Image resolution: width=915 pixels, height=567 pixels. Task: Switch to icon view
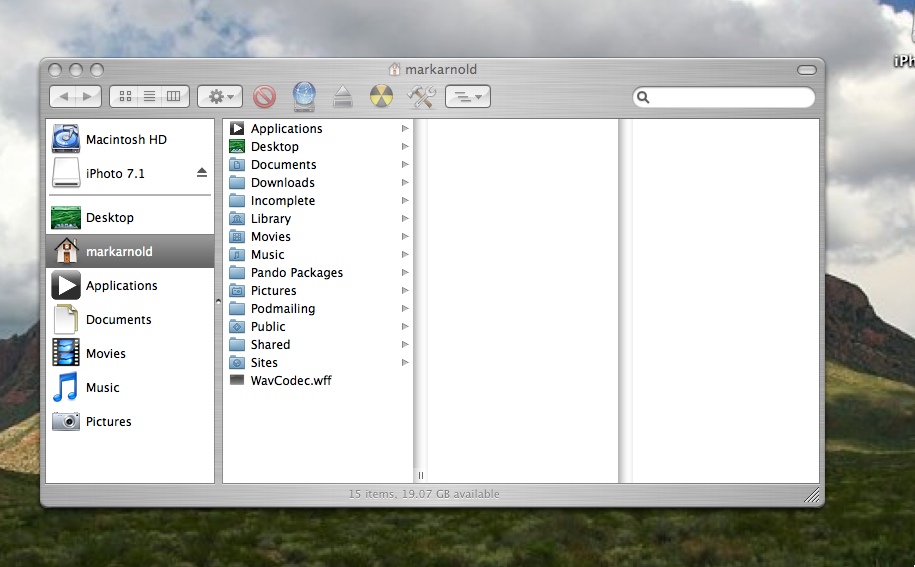tap(125, 97)
